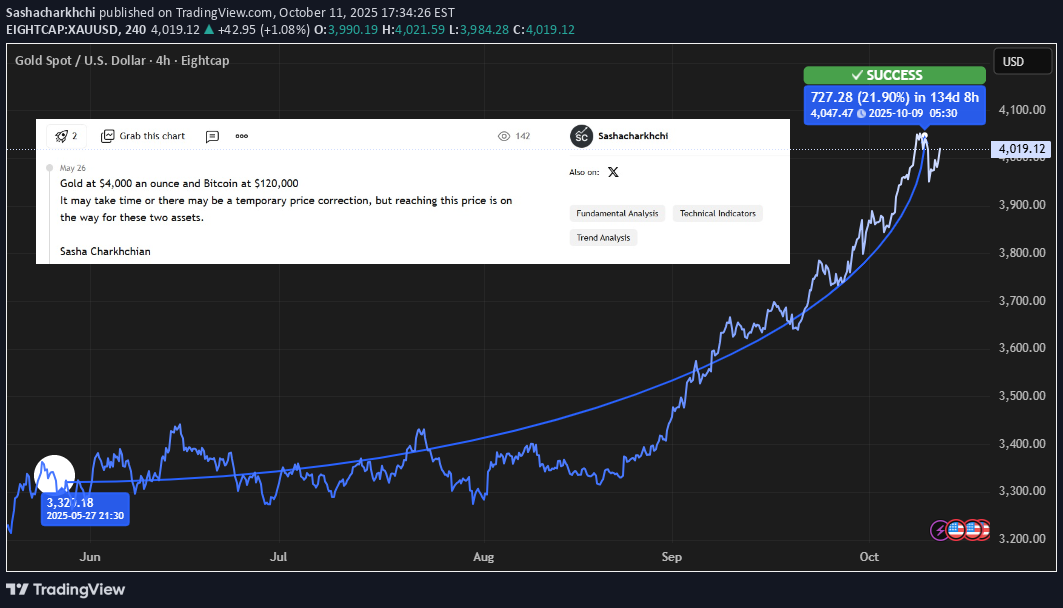Open the SC author avatar

[x=581, y=136]
